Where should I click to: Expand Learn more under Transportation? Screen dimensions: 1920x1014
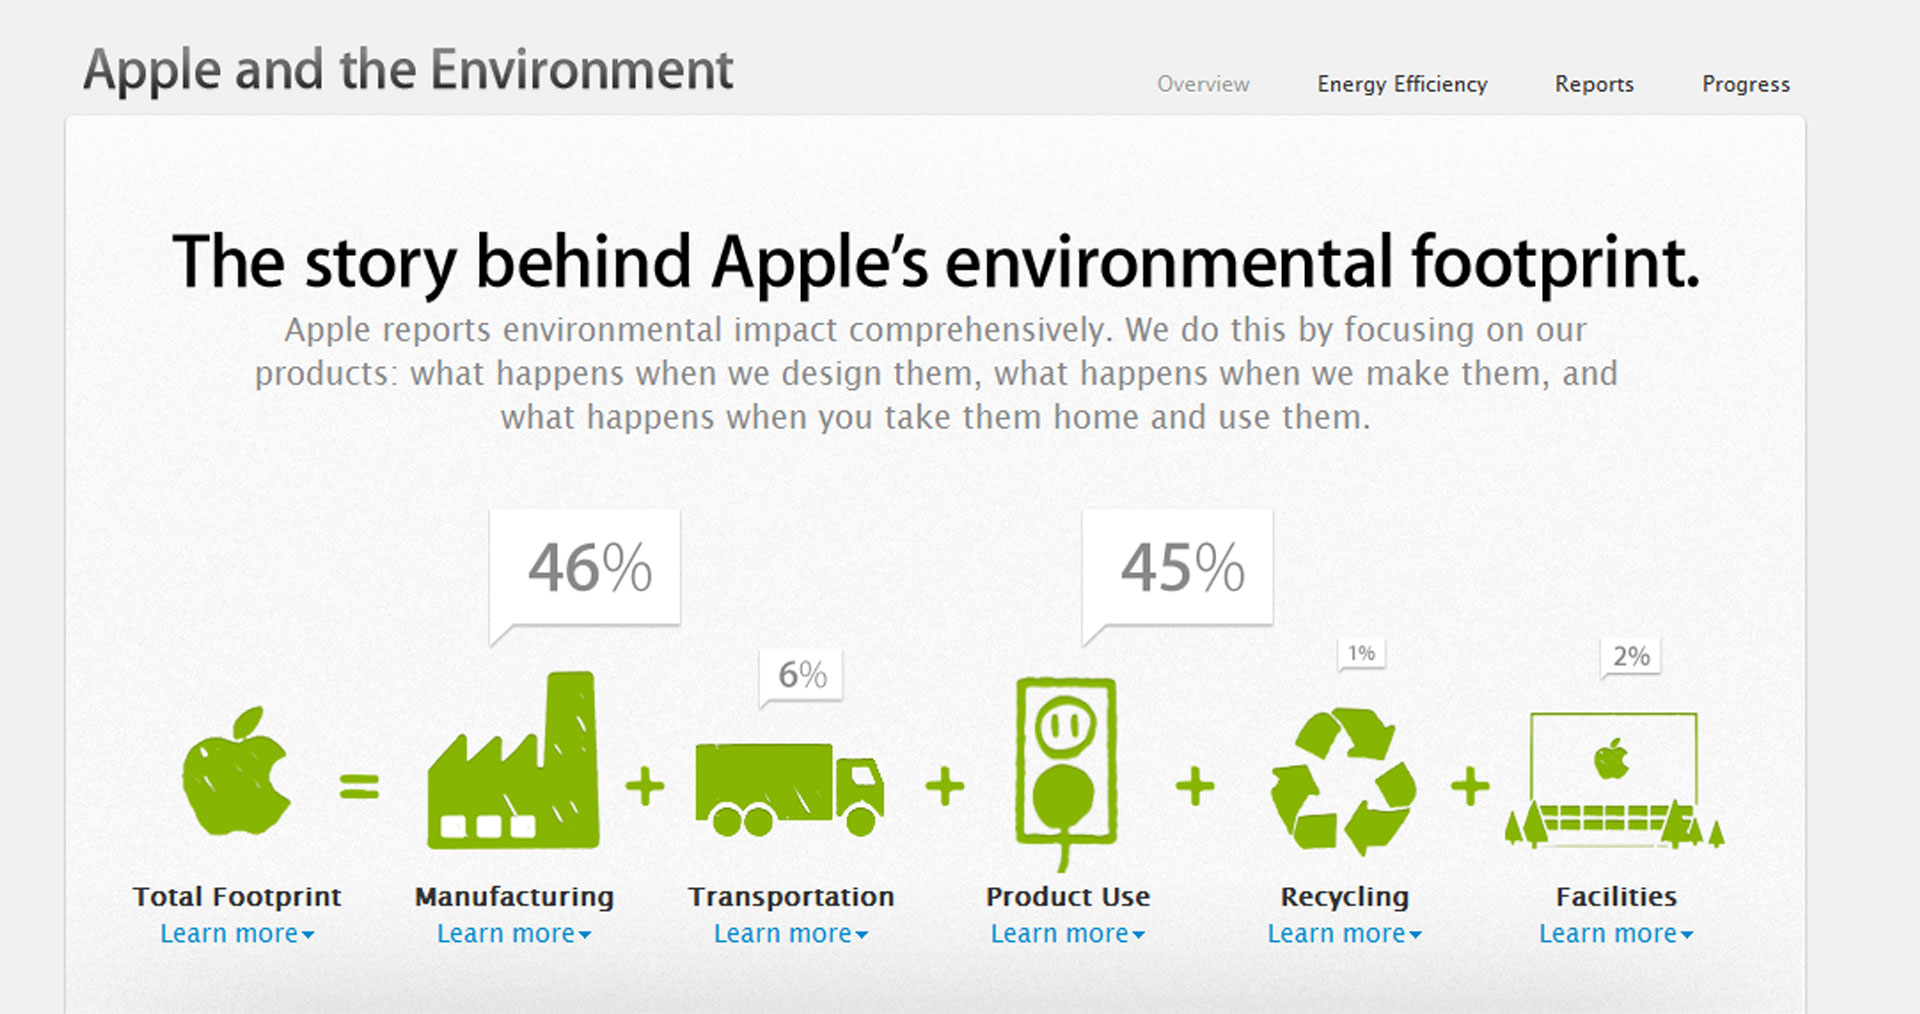coord(791,934)
